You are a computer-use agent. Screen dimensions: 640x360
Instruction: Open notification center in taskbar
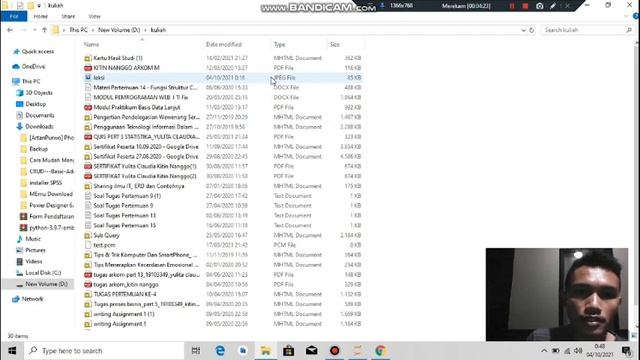[x=626, y=351]
